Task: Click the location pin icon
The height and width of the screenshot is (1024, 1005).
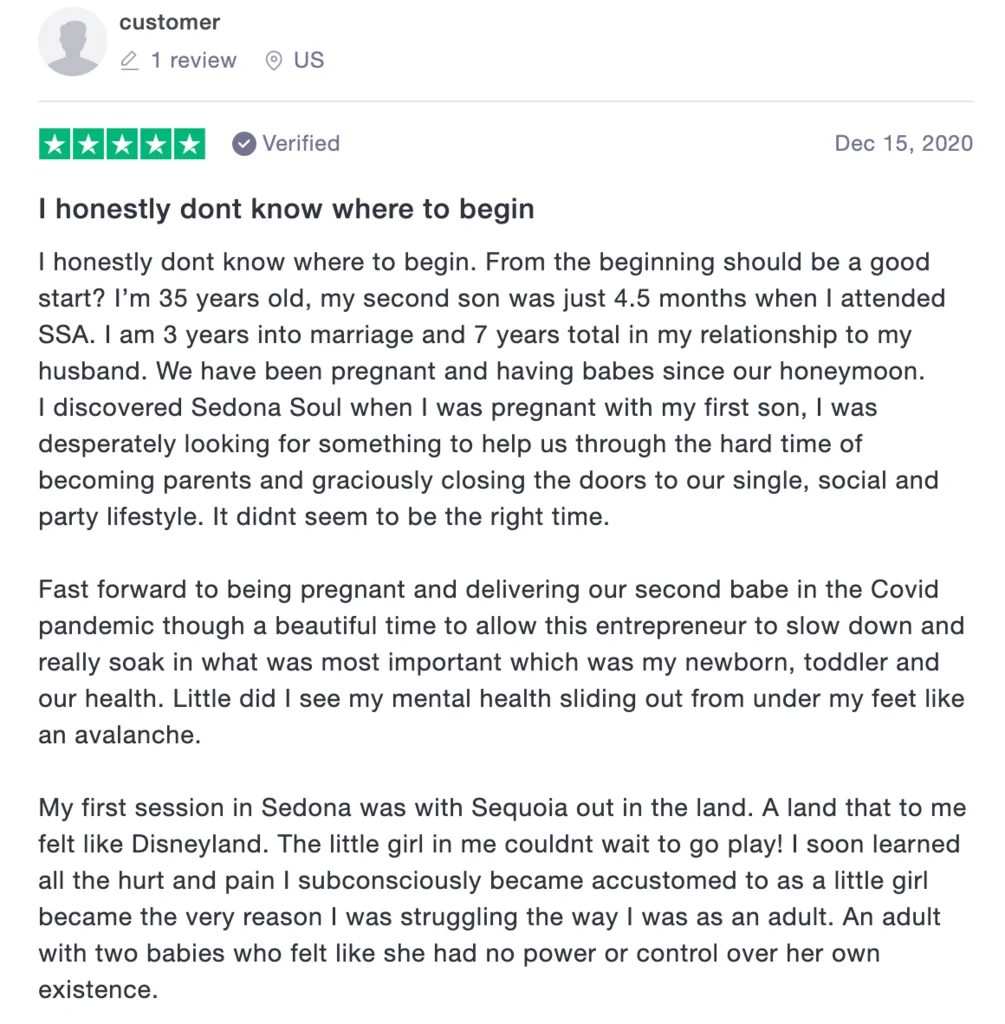Action: (273, 61)
